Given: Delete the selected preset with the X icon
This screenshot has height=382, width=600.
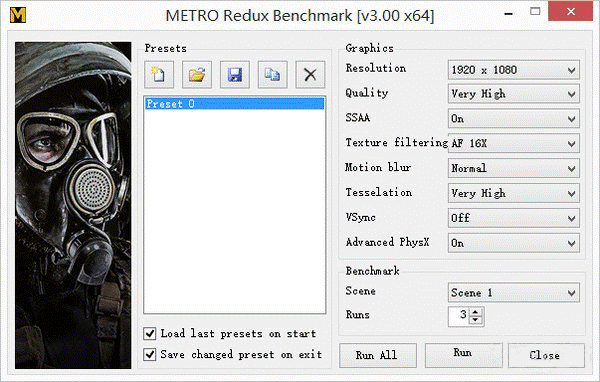Looking at the screenshot, I should click(x=310, y=74).
